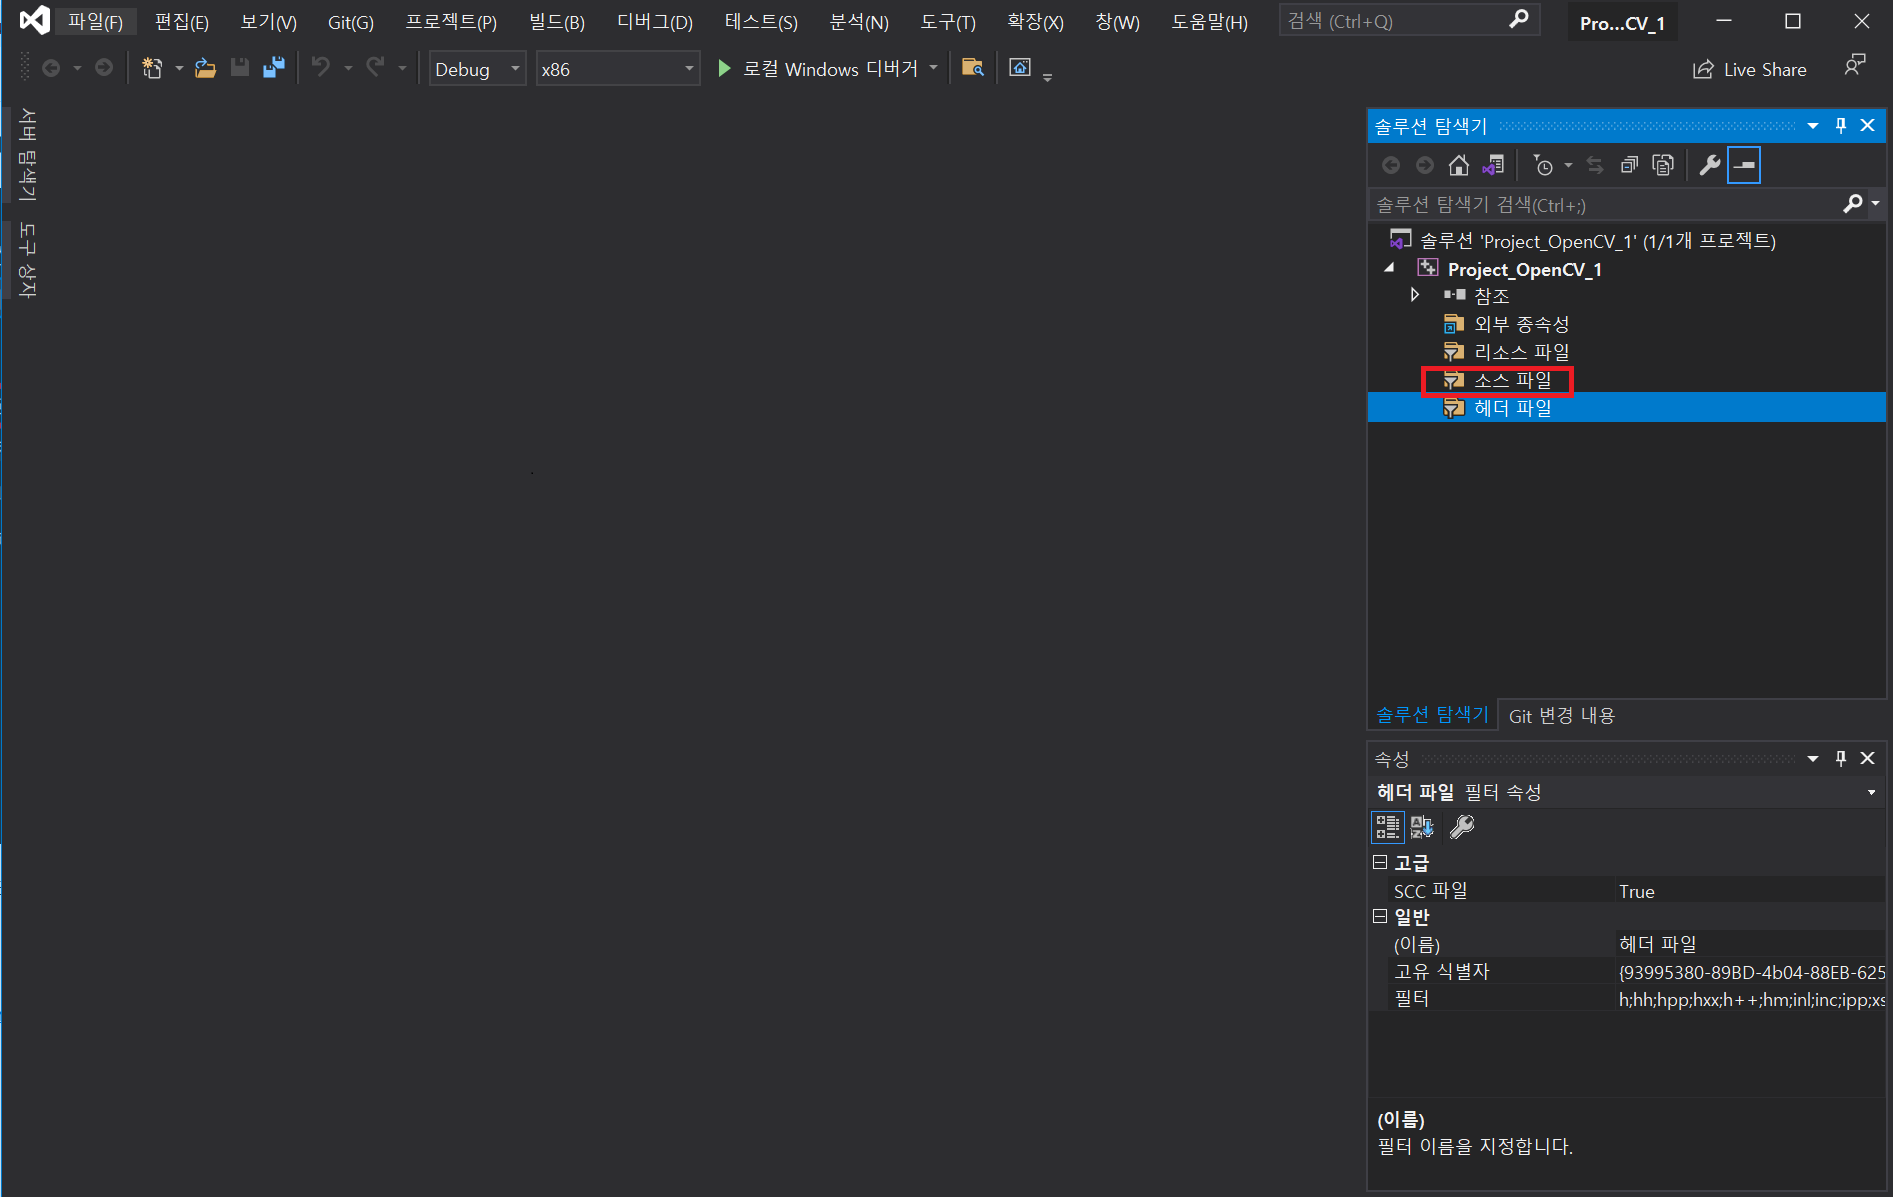Go Home in the Solution Explorer toolbar
This screenshot has height=1197, width=1893.
click(x=1459, y=165)
